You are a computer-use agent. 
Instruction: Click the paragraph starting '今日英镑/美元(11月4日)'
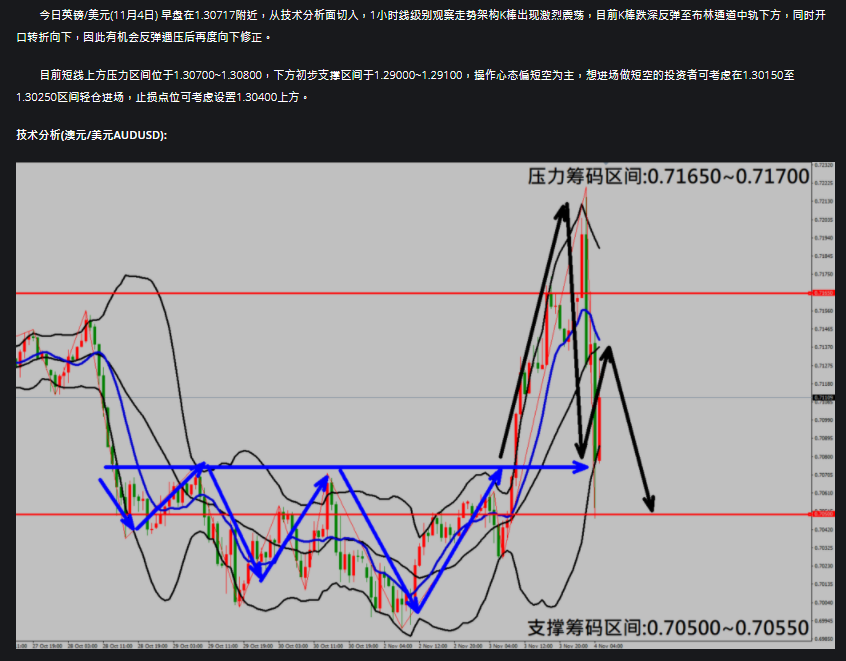click(x=421, y=26)
